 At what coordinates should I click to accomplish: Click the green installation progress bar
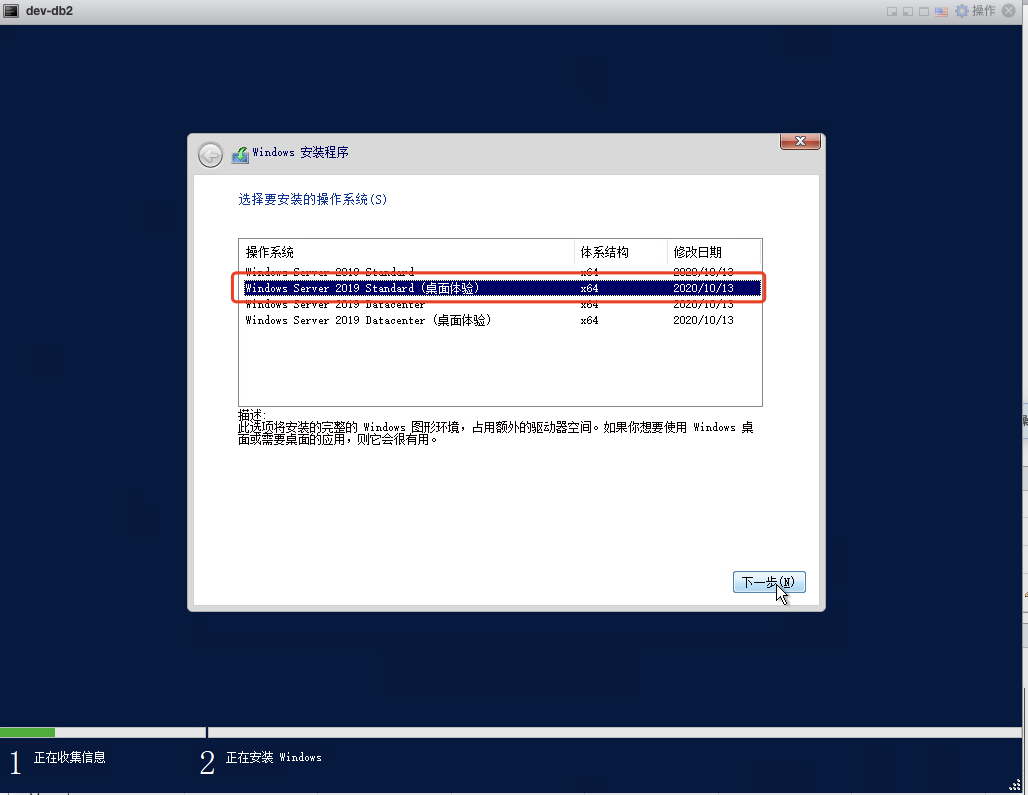click(27, 732)
